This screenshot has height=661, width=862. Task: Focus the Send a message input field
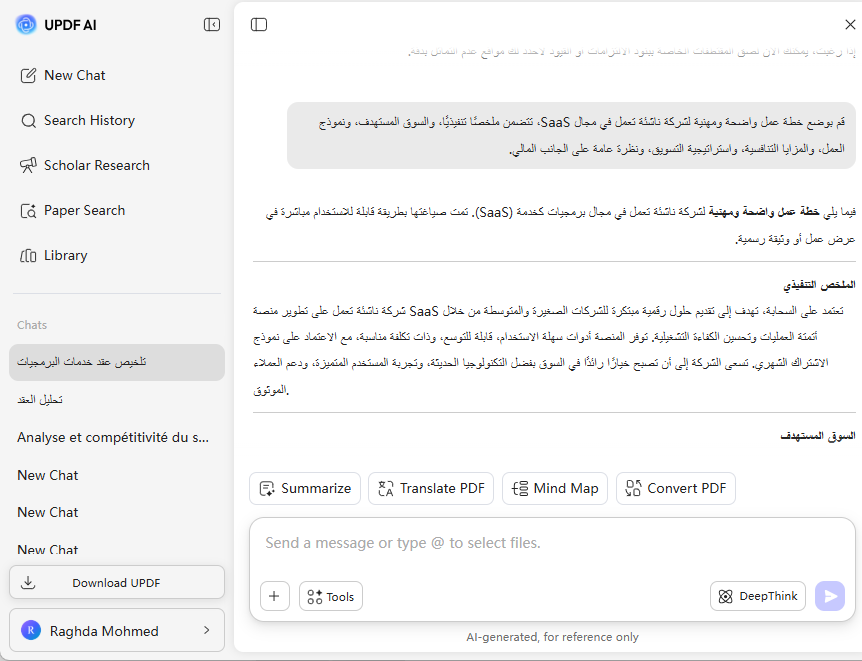coord(552,543)
